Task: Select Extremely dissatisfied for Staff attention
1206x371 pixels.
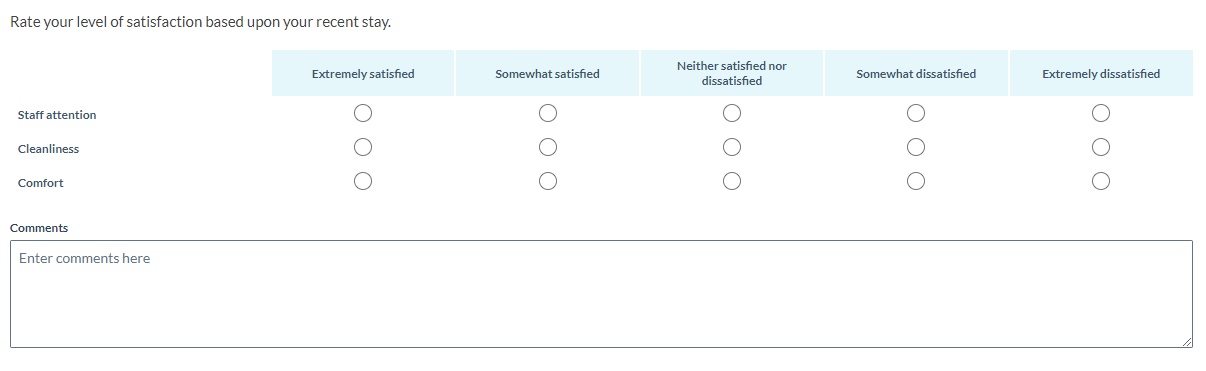Action: (x=1101, y=114)
